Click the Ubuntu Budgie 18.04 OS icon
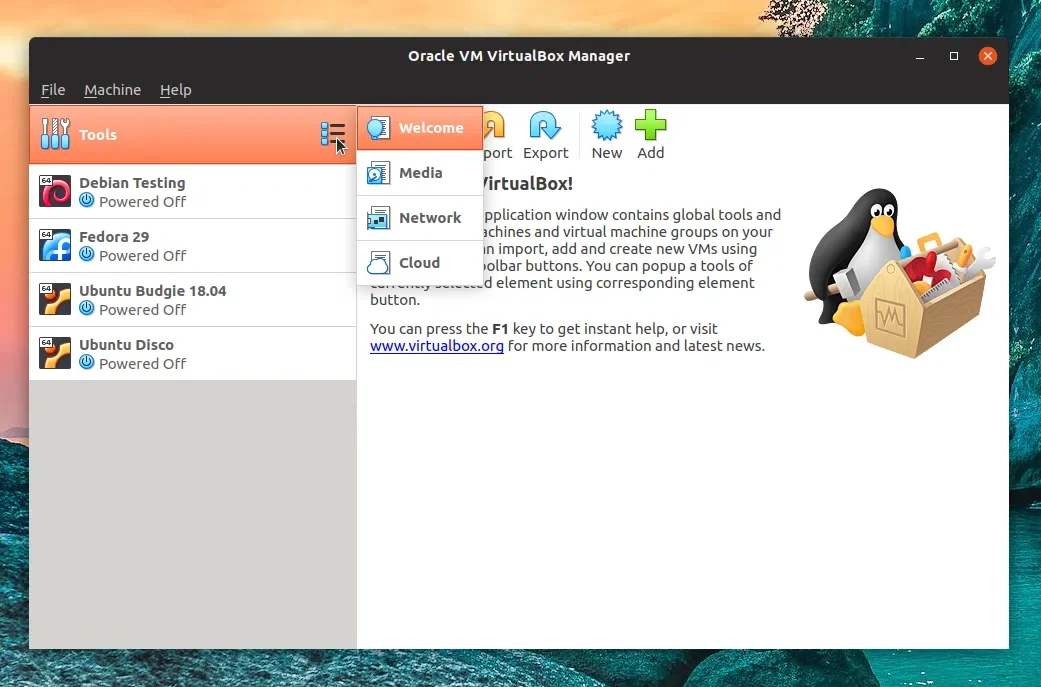1041x687 pixels. pyautogui.click(x=55, y=300)
